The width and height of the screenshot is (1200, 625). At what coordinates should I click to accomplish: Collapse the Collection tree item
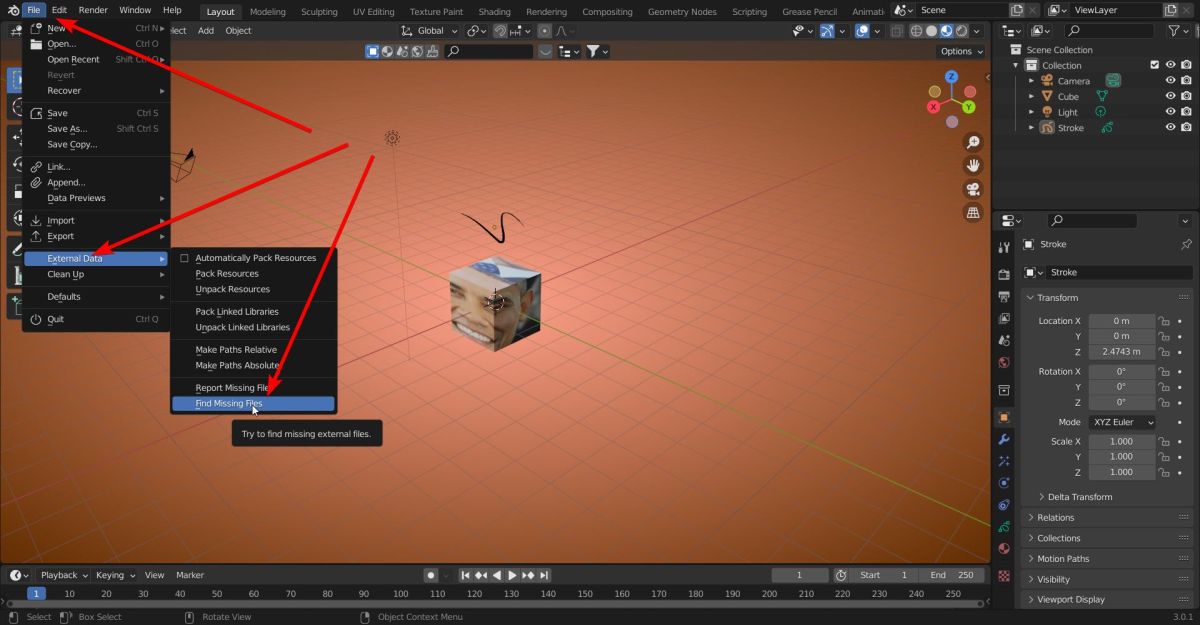[x=1016, y=65]
